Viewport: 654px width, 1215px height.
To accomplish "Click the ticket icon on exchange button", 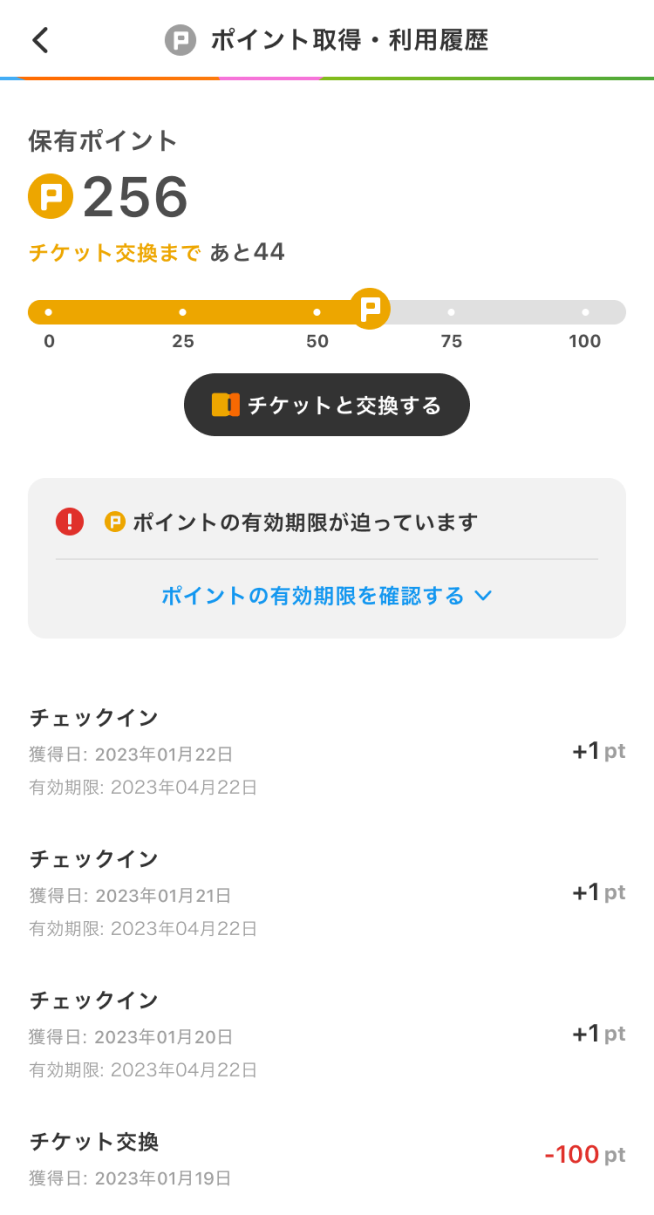I will coord(225,405).
